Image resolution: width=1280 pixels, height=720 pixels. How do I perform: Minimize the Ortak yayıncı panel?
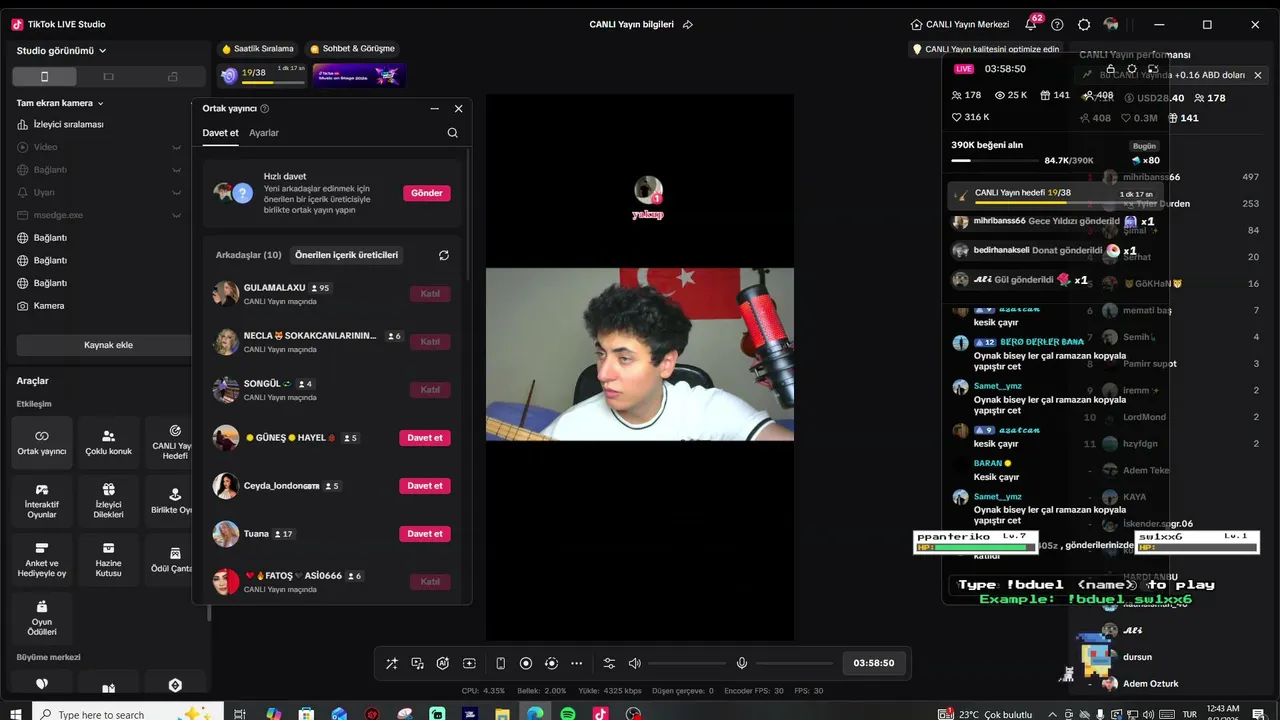click(434, 109)
